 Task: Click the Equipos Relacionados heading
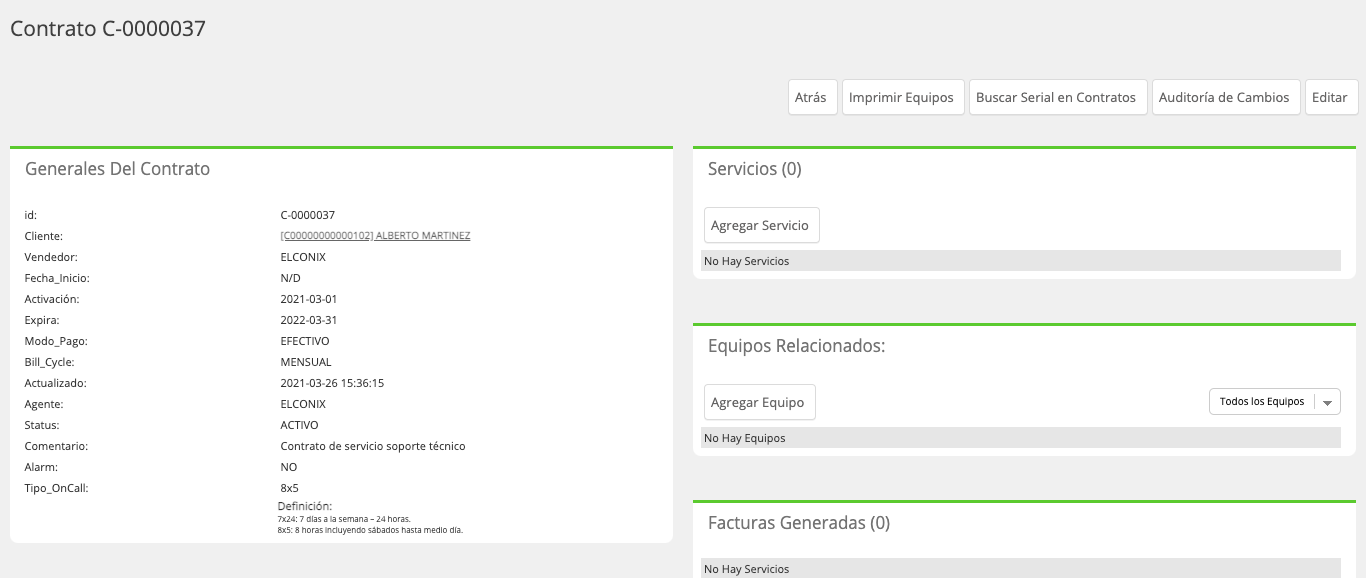[797, 346]
